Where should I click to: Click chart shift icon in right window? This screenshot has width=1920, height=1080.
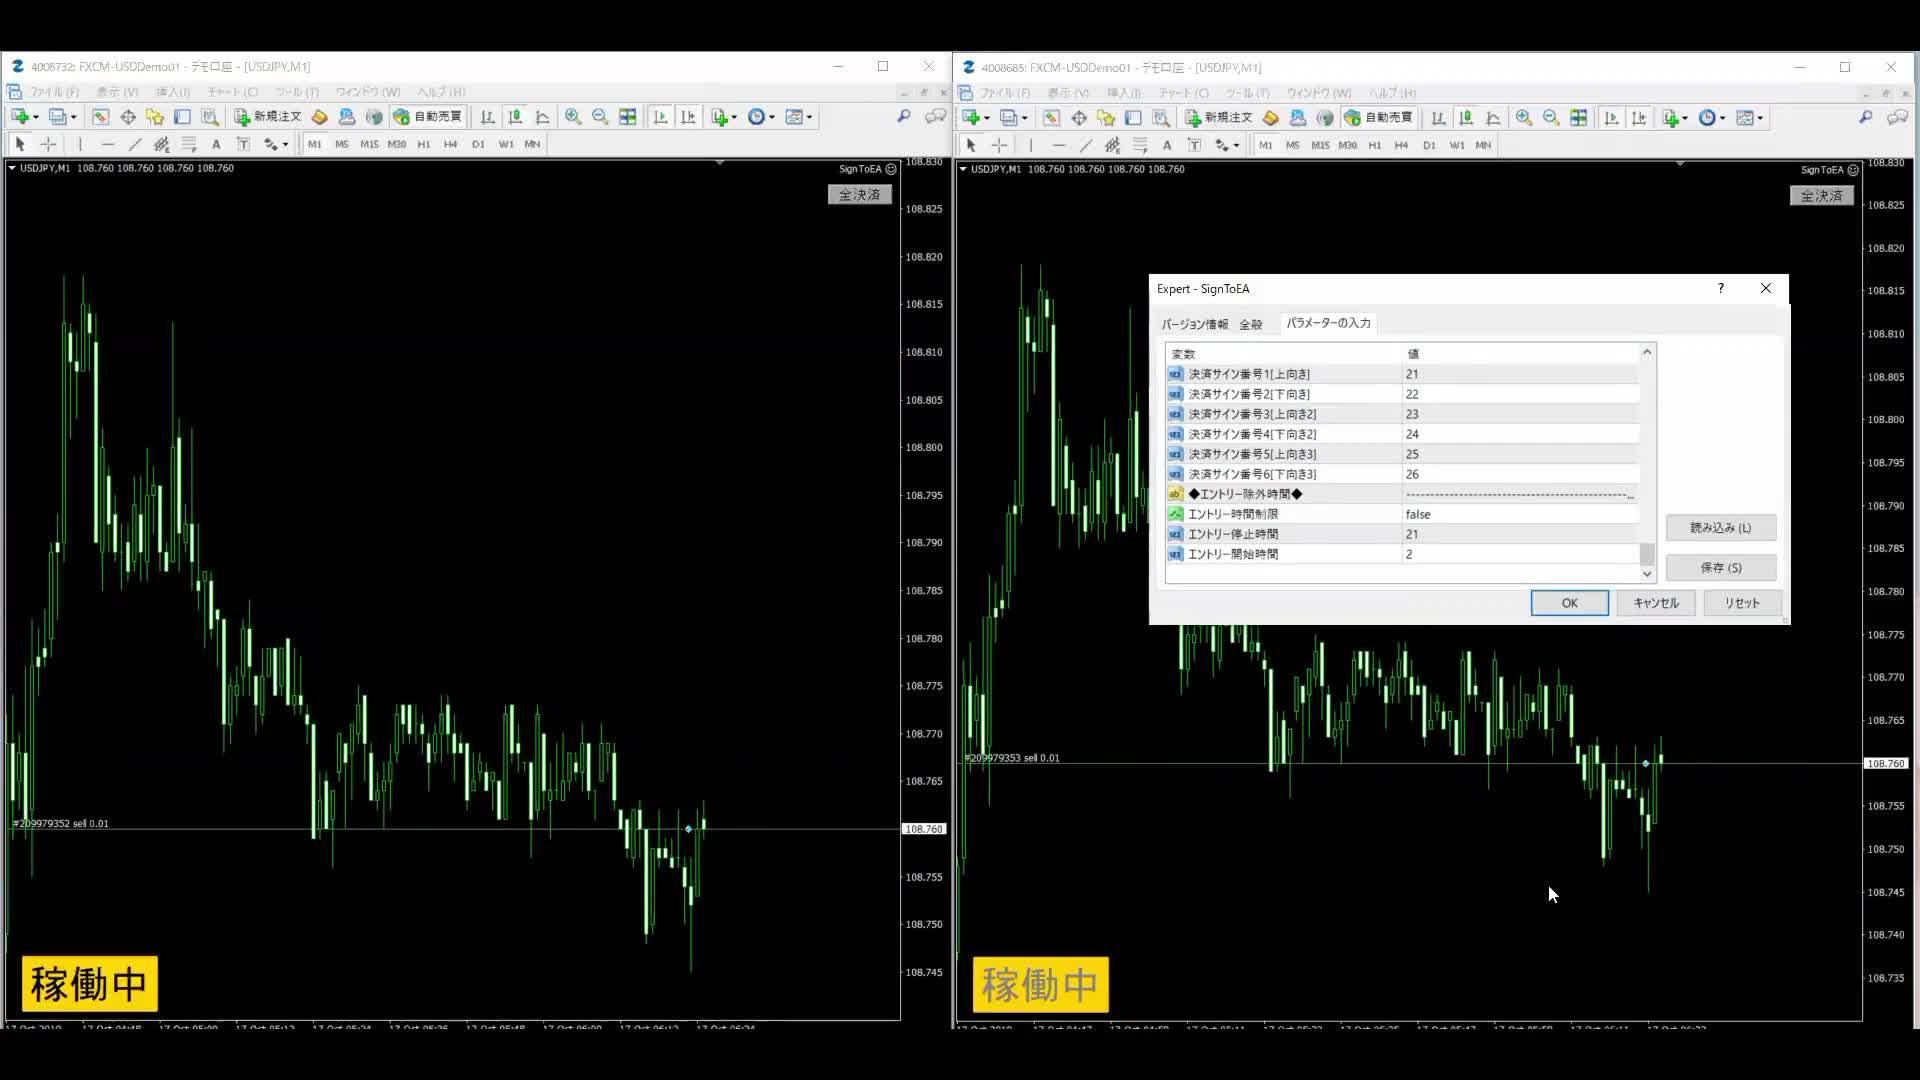(1639, 118)
